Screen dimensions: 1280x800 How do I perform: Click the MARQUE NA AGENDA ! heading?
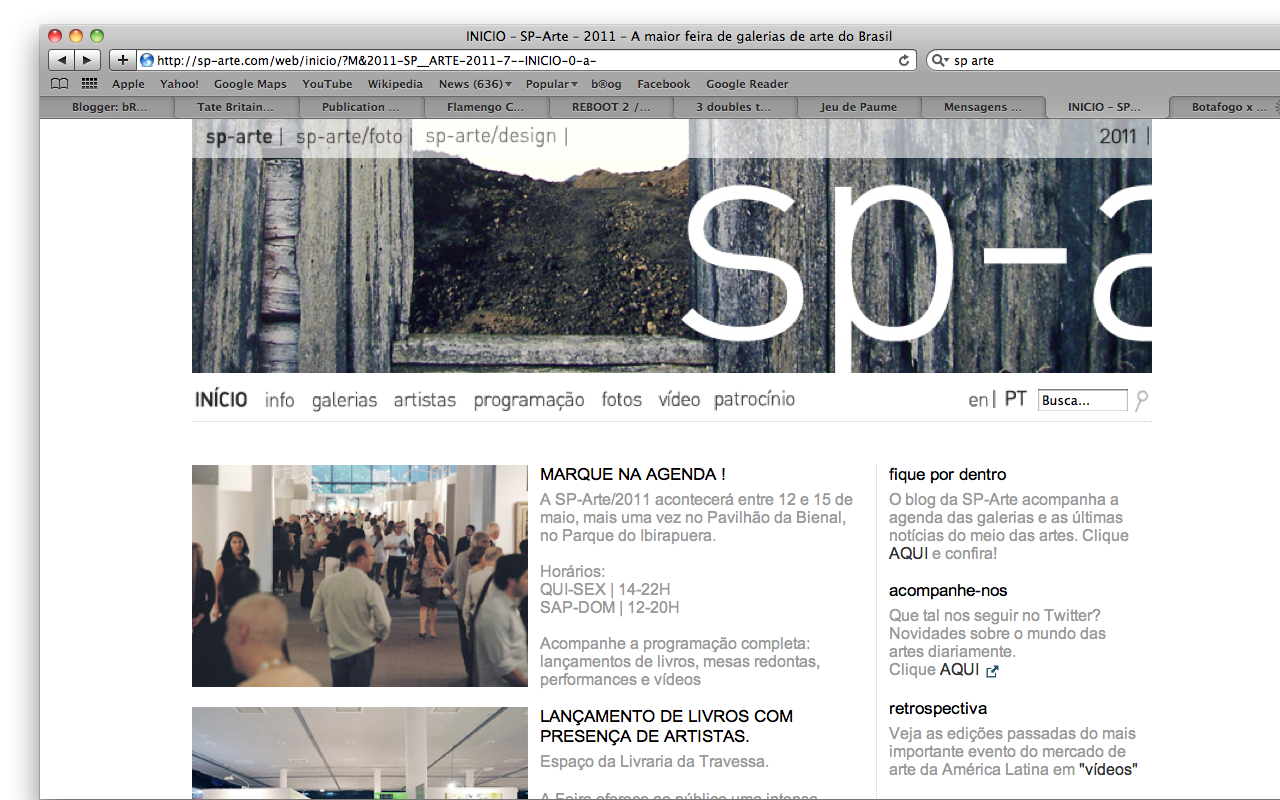[x=633, y=475]
